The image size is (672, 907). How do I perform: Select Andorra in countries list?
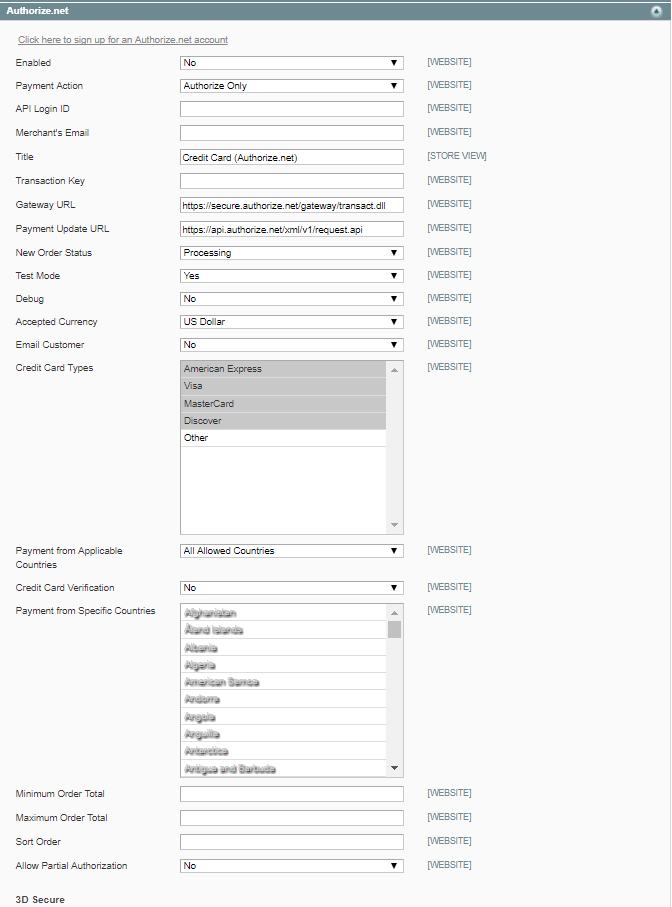click(x=283, y=699)
